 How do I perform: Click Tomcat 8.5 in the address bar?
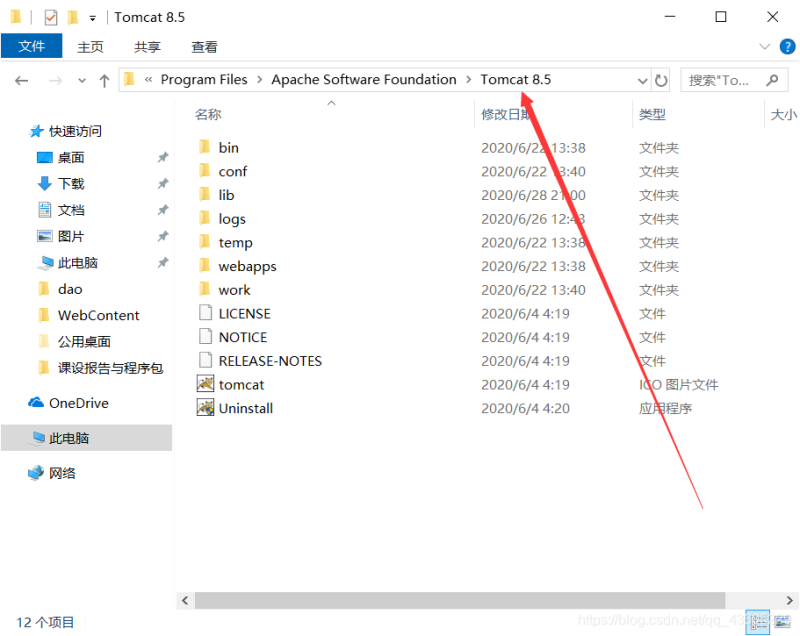click(x=516, y=80)
